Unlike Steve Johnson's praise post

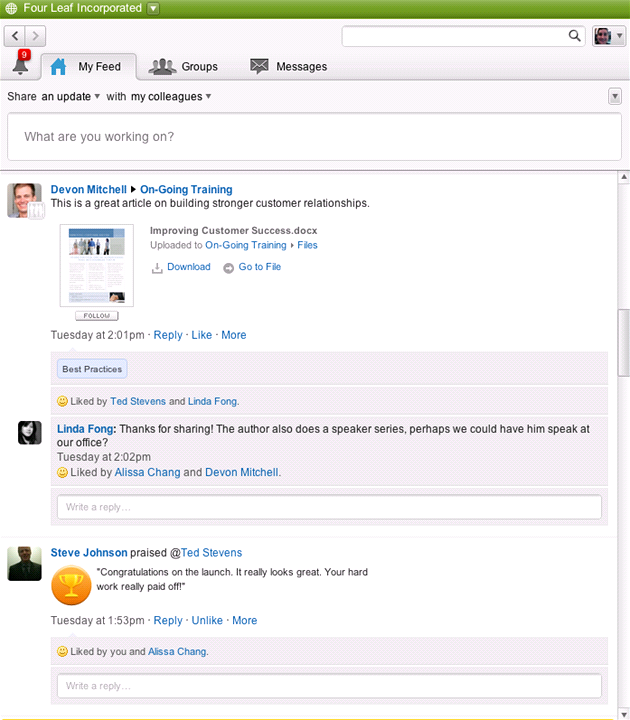pos(207,621)
